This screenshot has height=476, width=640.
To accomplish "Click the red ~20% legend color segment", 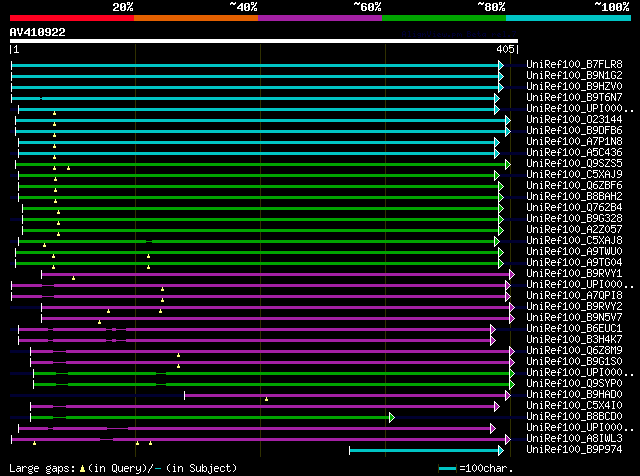I will click(72, 17).
